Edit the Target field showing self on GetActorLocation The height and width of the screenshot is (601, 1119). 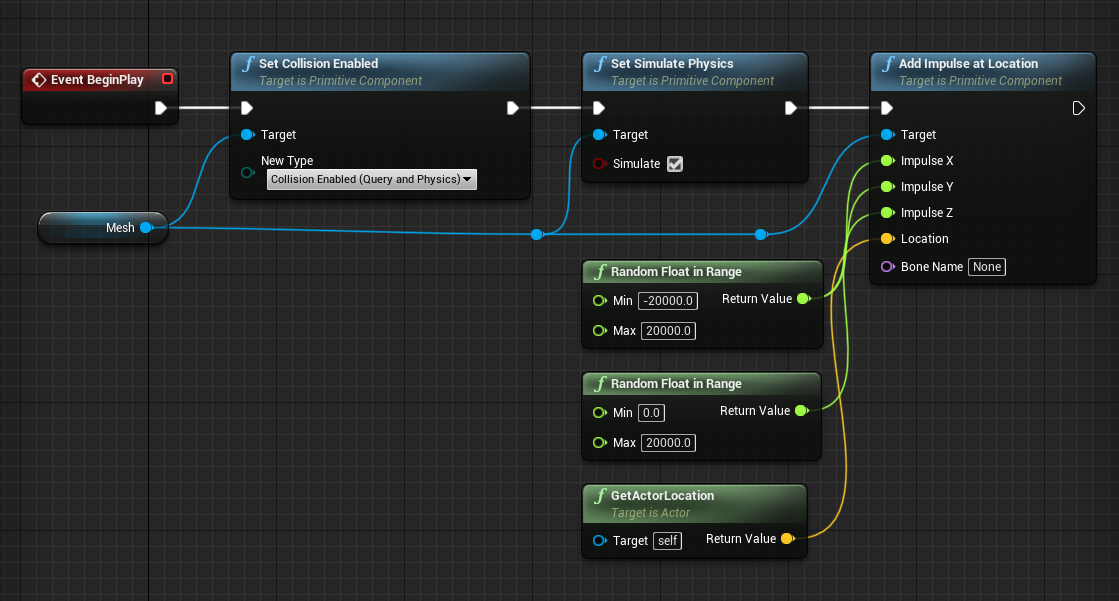(x=667, y=540)
